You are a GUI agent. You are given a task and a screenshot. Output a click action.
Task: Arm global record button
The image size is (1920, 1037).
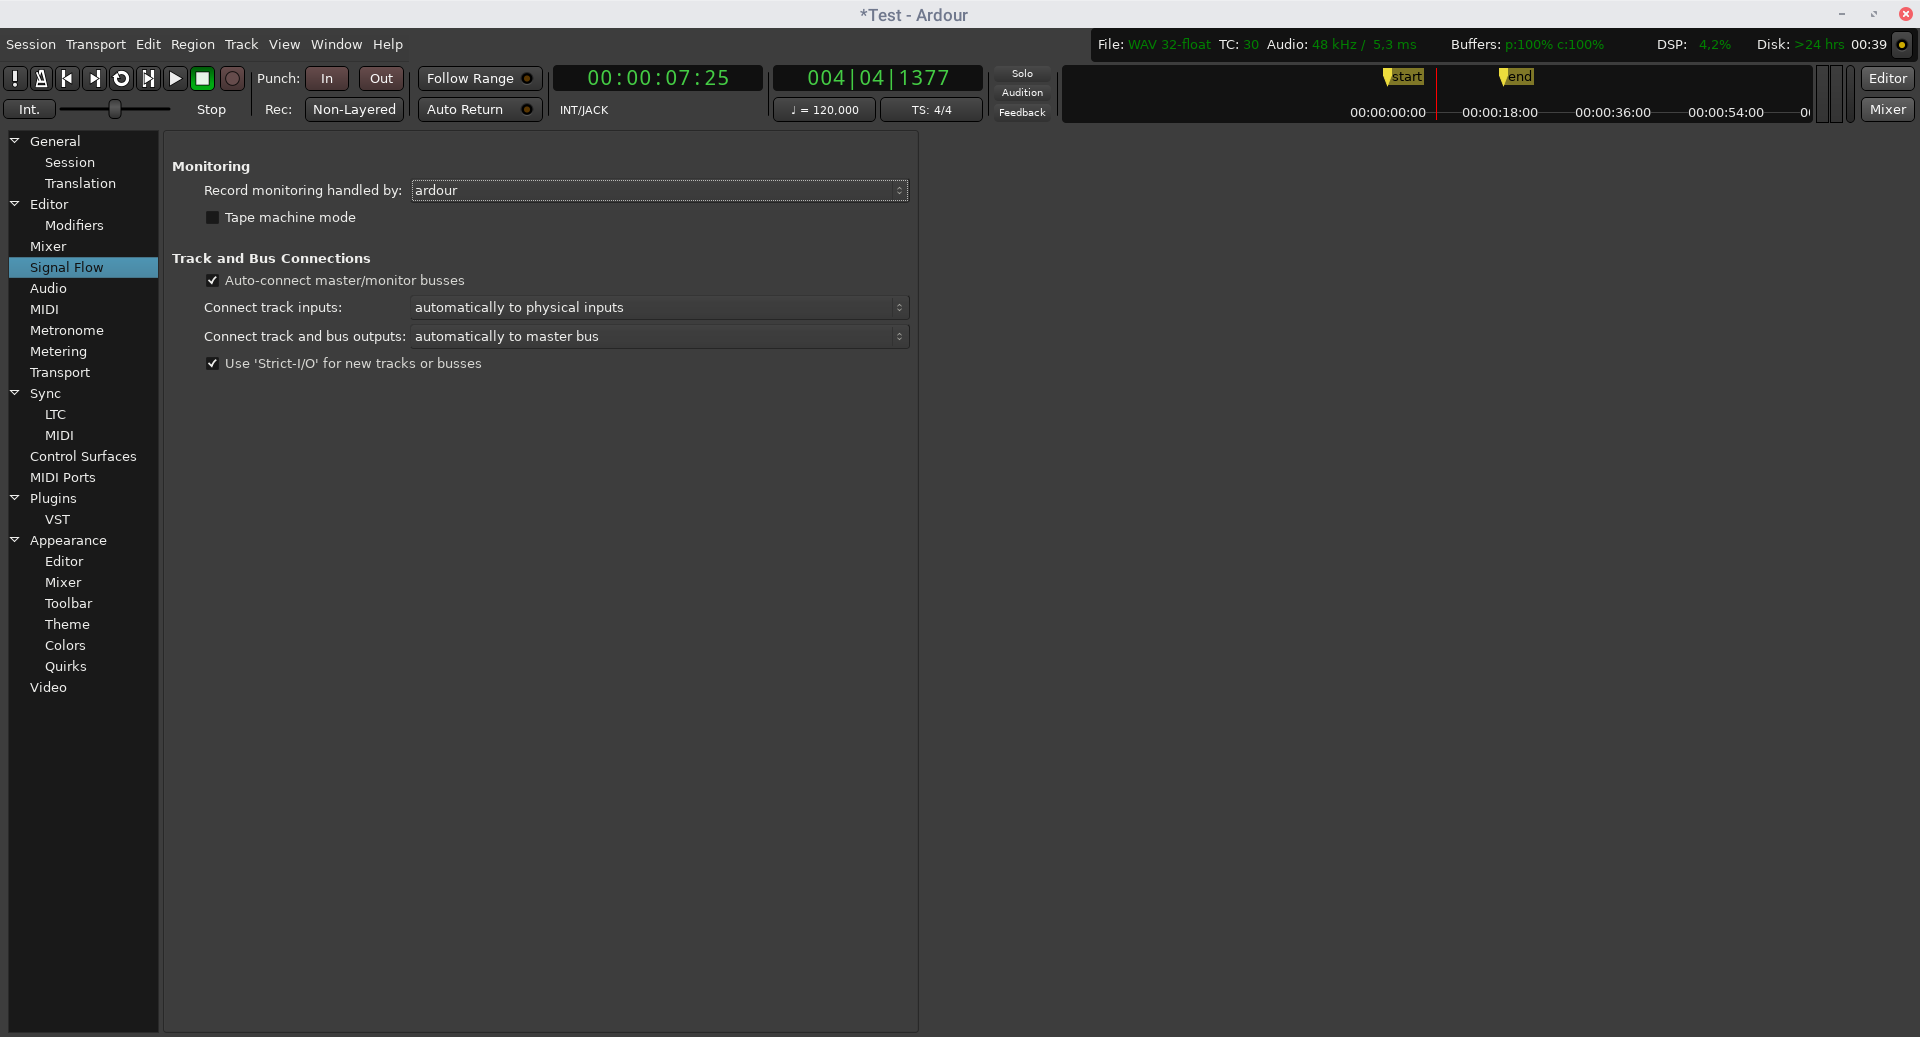(x=232, y=78)
